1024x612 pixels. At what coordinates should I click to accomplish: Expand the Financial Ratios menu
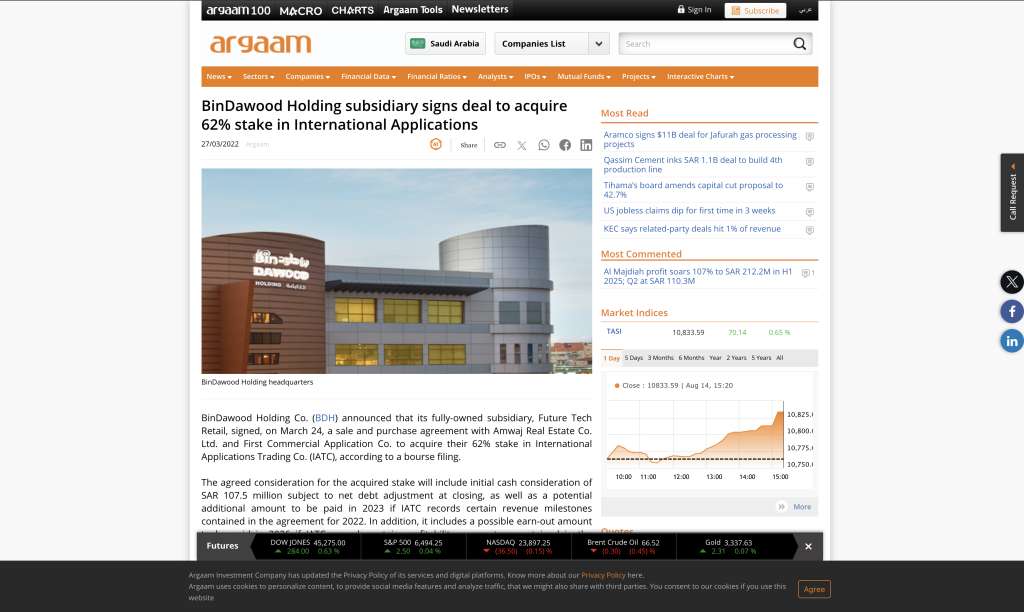[437, 77]
